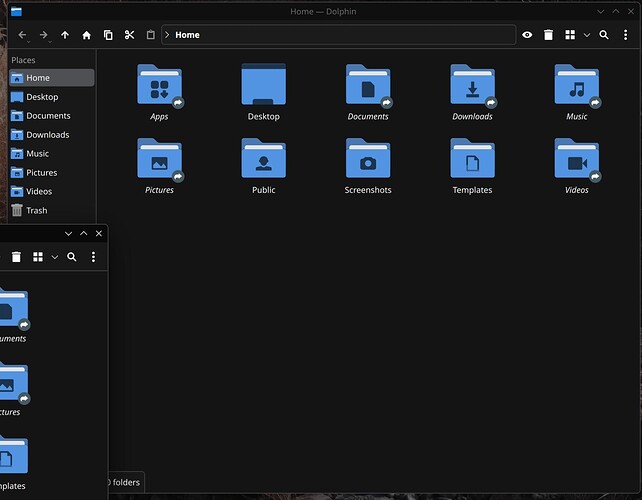This screenshot has width=642, height=500.
Task: Open the three-dot menu in main window
Action: click(x=625, y=35)
